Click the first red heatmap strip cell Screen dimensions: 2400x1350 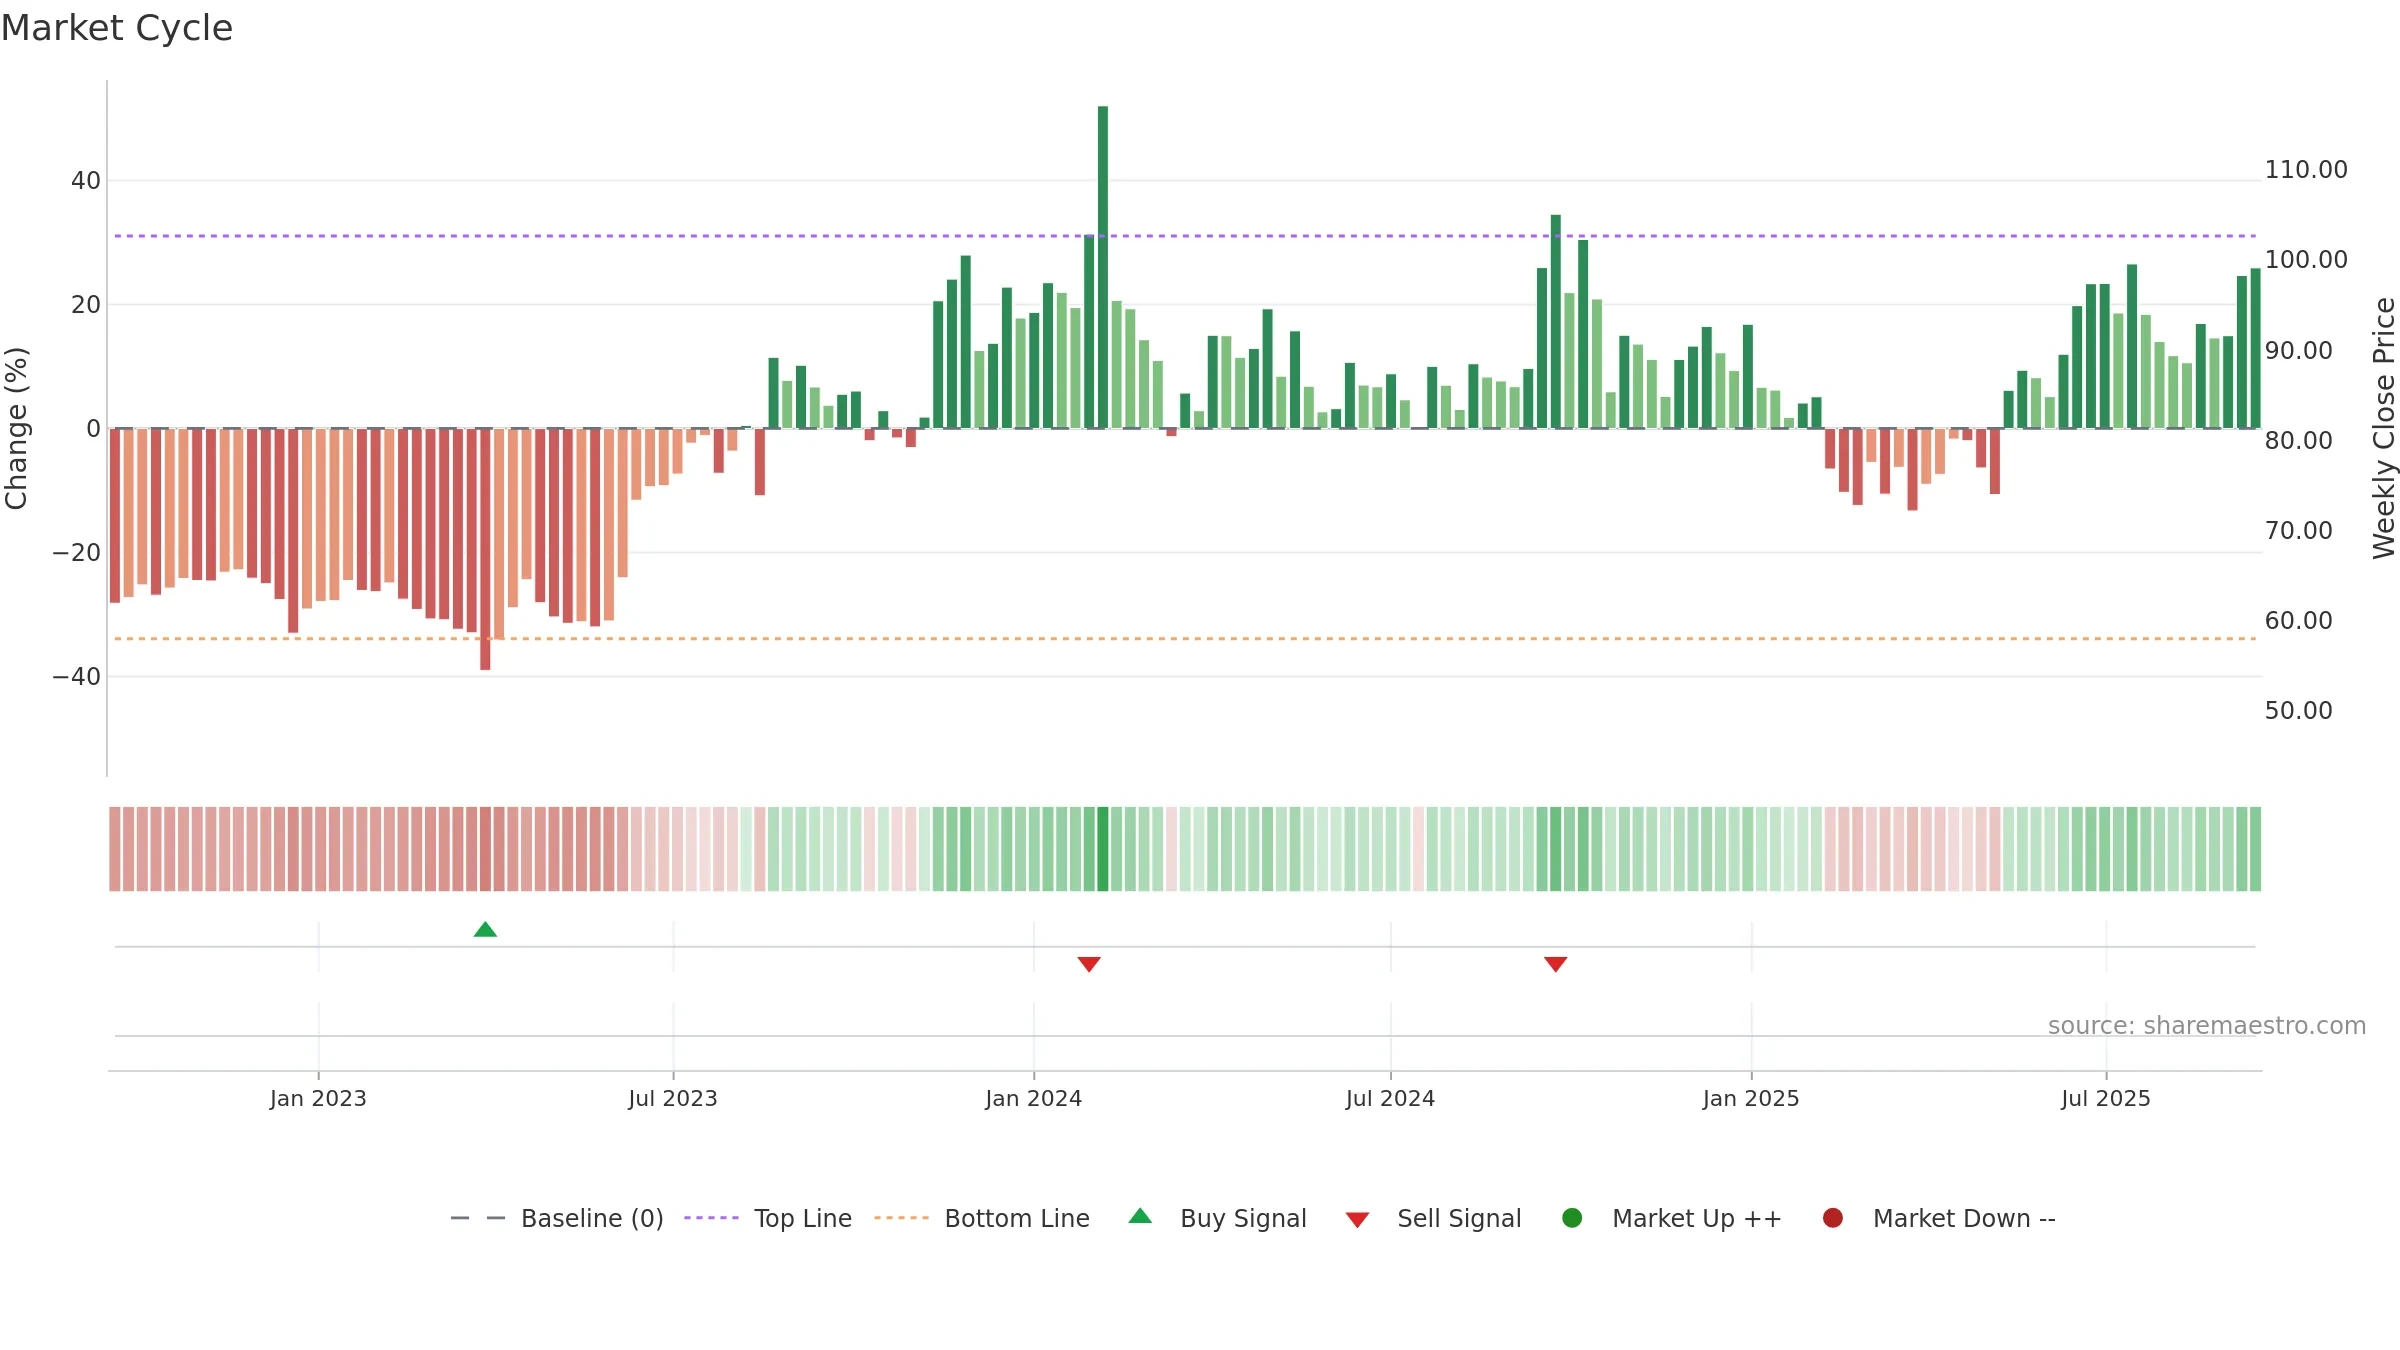coord(115,849)
